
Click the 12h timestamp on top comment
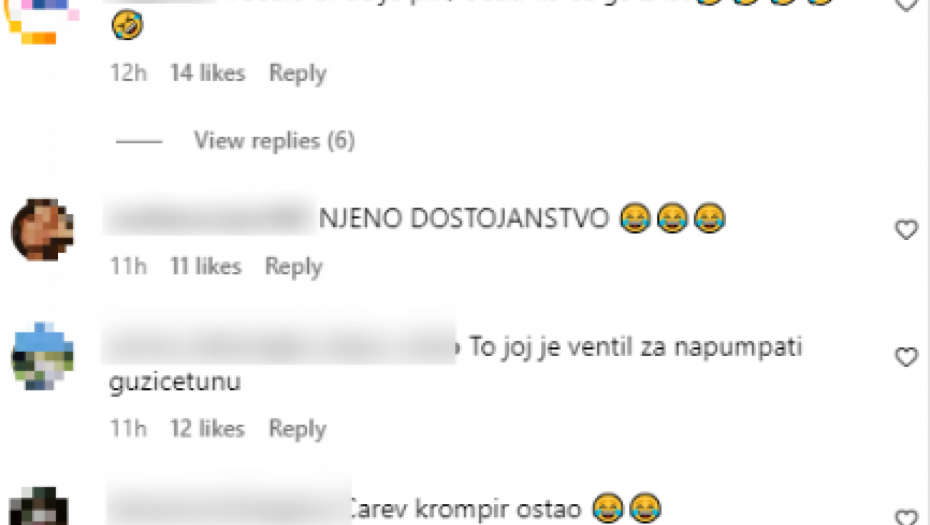click(x=128, y=73)
